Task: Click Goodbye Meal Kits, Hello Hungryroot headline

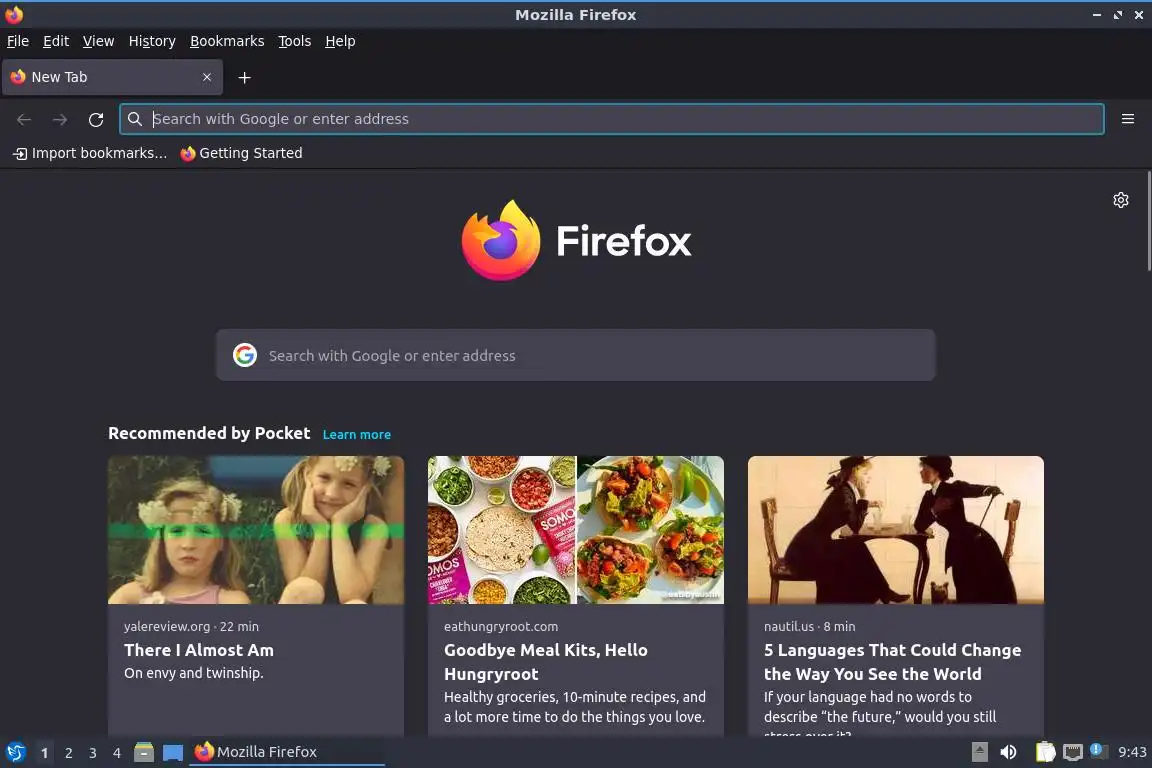Action: click(x=546, y=661)
